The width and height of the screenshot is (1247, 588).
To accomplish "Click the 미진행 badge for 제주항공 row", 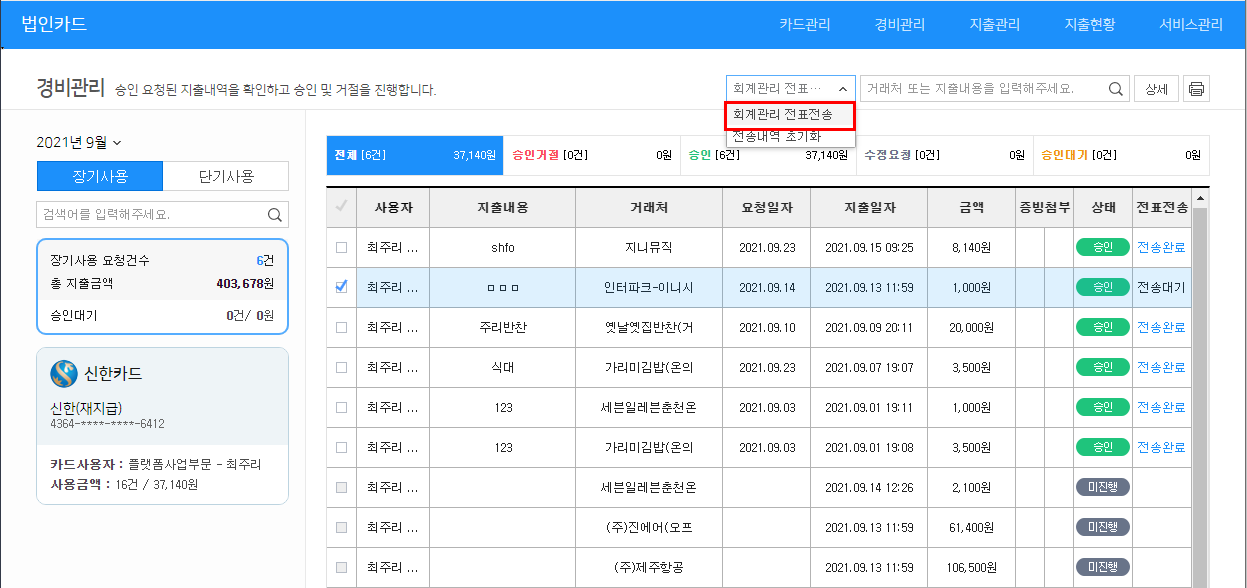I will [1102, 567].
